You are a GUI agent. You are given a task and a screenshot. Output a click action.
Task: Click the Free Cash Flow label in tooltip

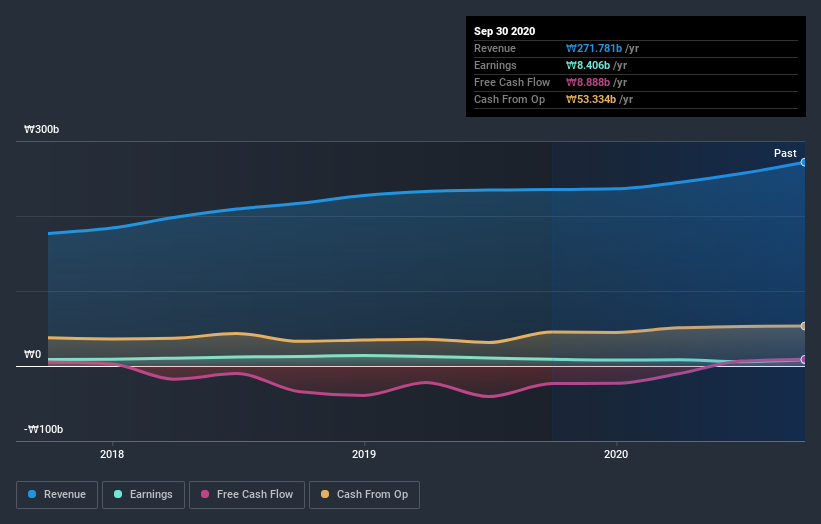512,82
